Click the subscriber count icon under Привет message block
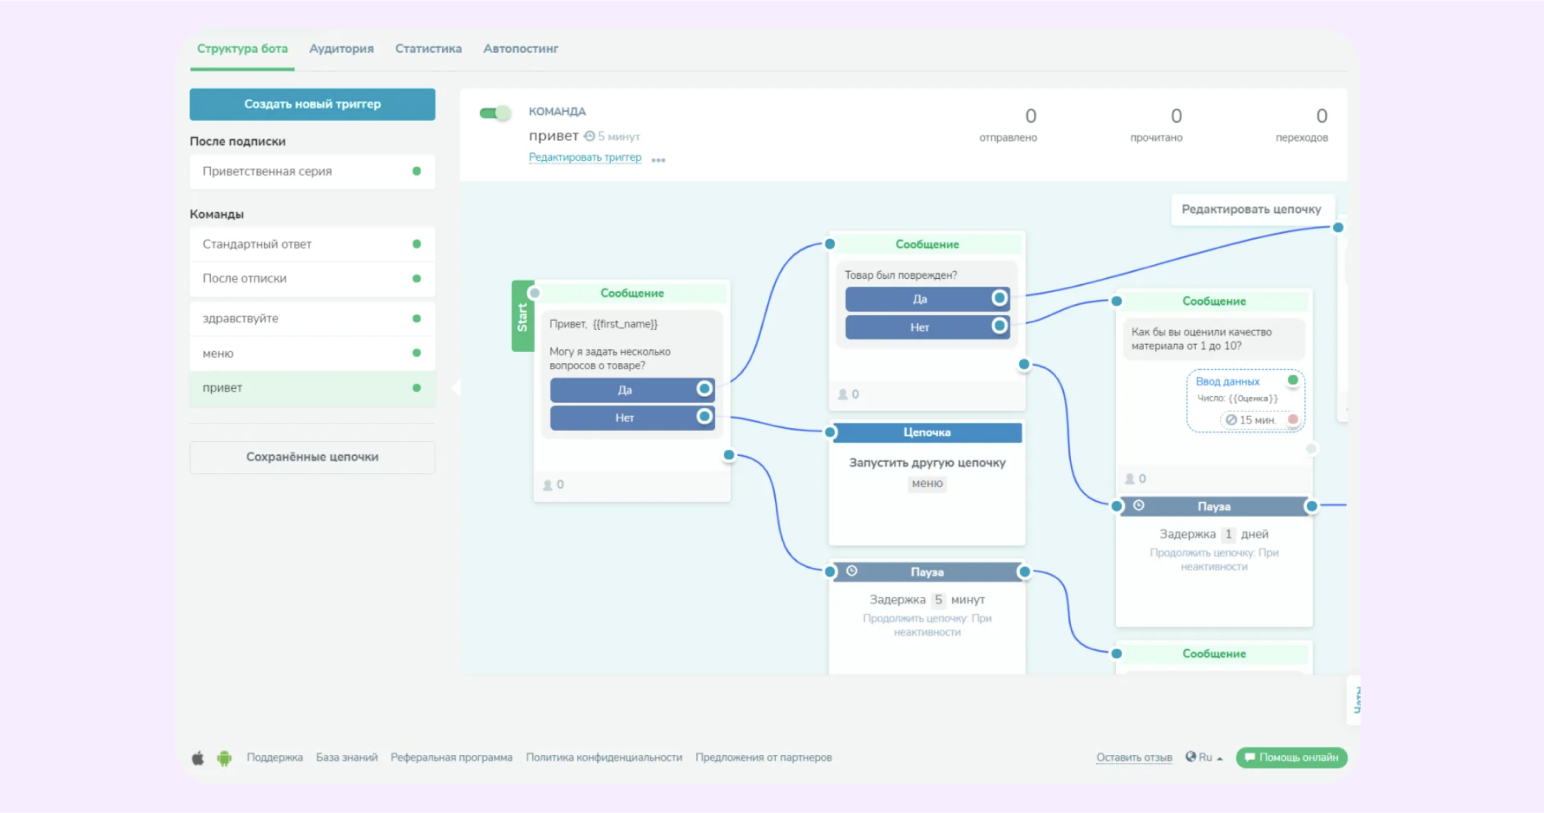The height and width of the screenshot is (813, 1544). [x=548, y=485]
